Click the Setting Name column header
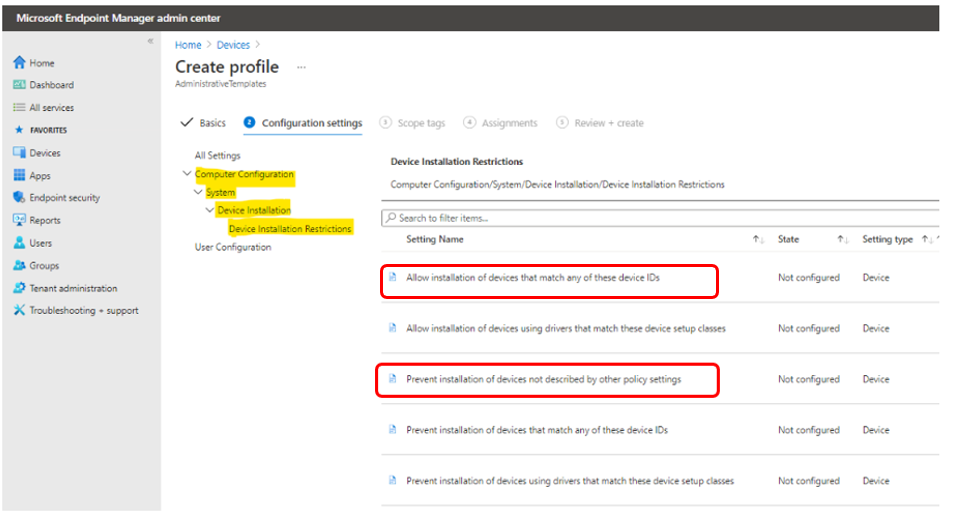This screenshot has width=975, height=518. [x=435, y=239]
